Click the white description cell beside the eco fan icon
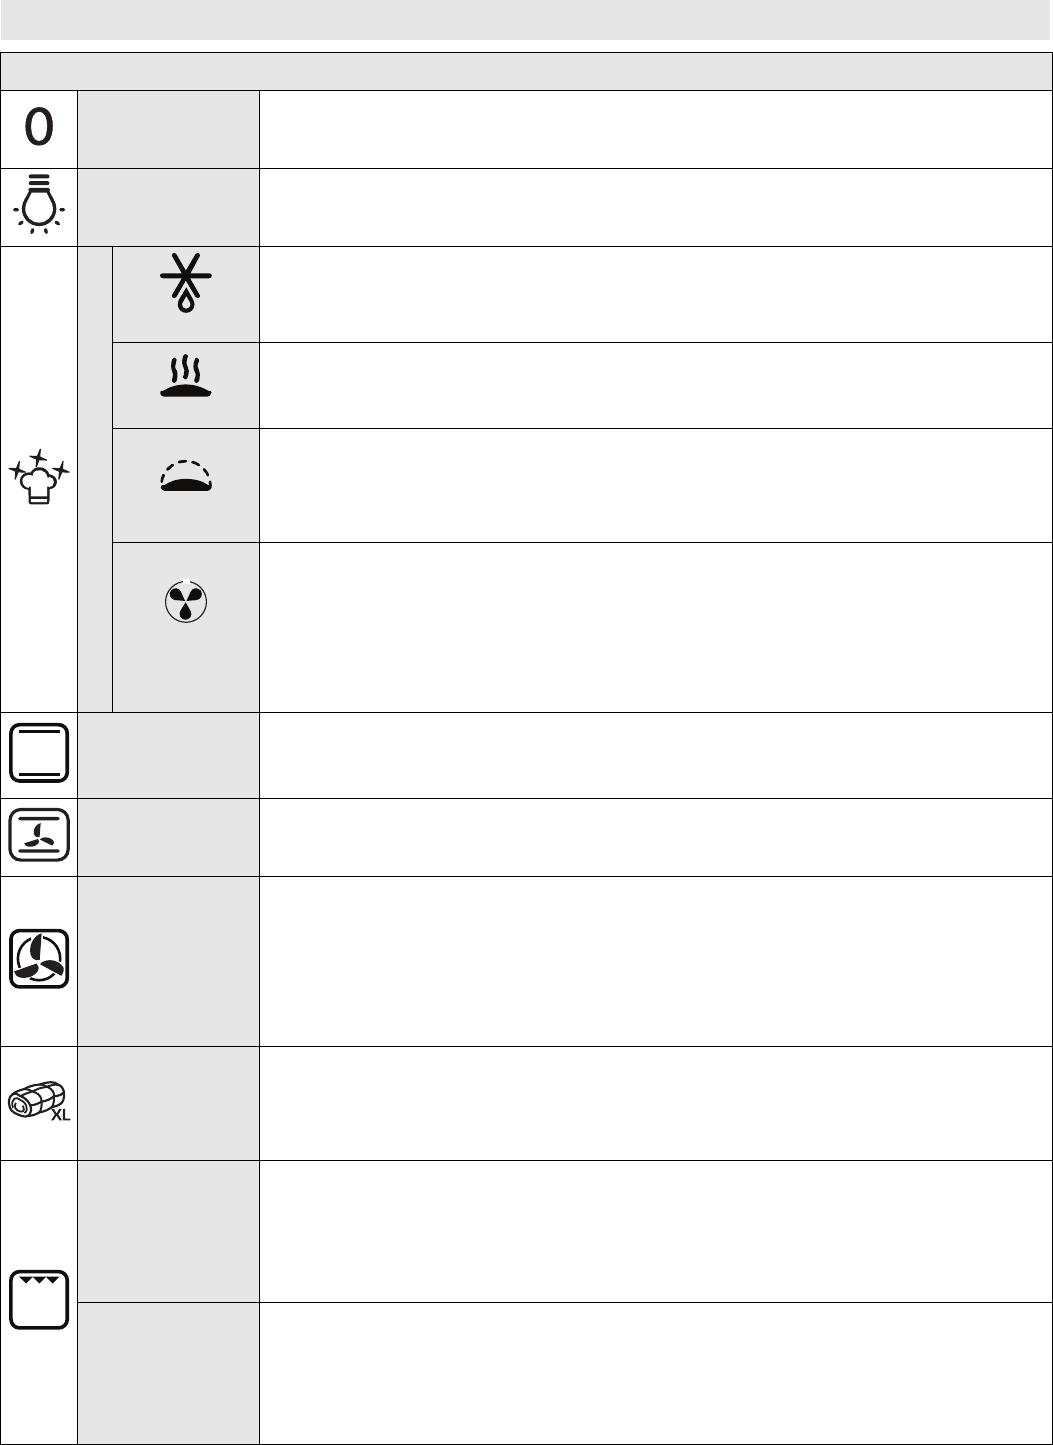Screen dimensions: 1053x1445 (x=655, y=627)
